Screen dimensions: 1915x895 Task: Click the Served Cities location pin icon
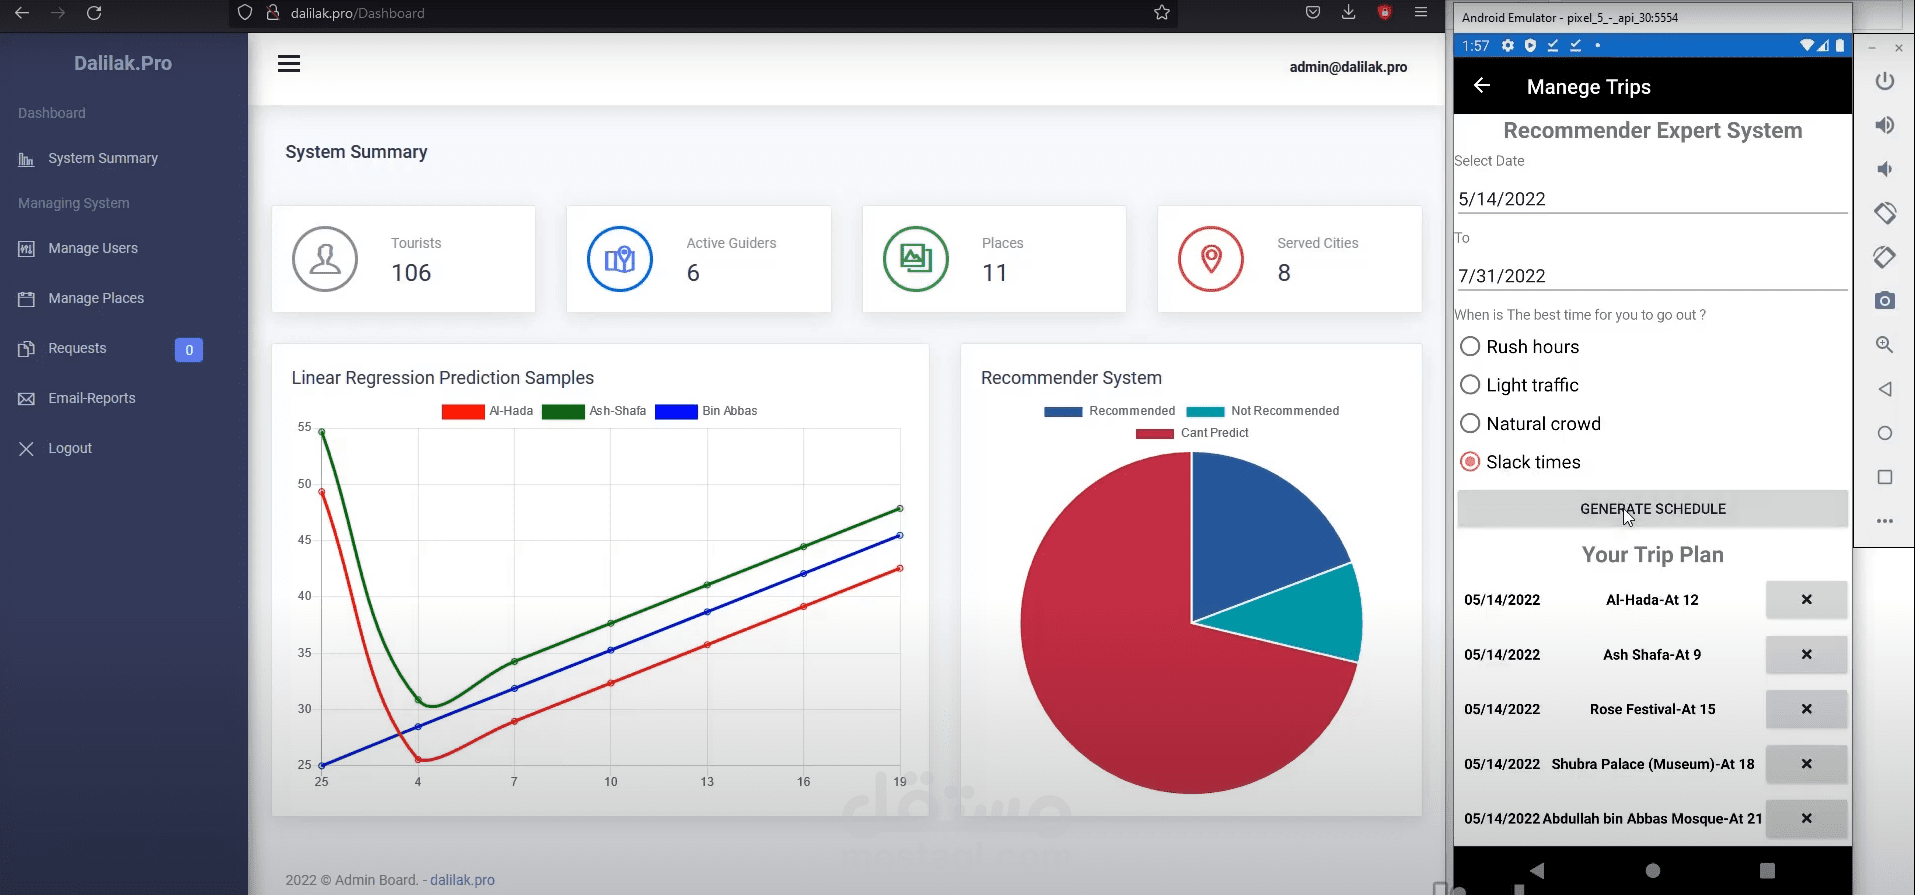click(1211, 259)
